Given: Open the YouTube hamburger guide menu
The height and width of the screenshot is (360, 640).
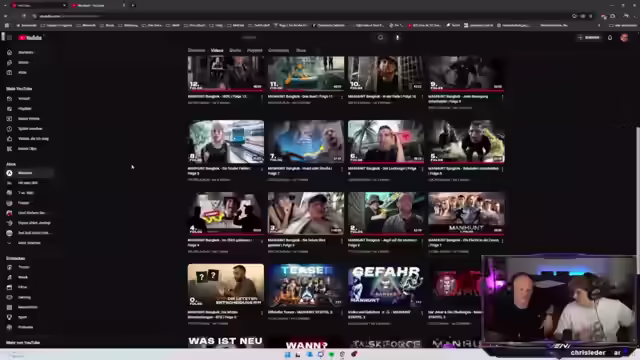Looking at the screenshot, I should (x=9, y=38).
